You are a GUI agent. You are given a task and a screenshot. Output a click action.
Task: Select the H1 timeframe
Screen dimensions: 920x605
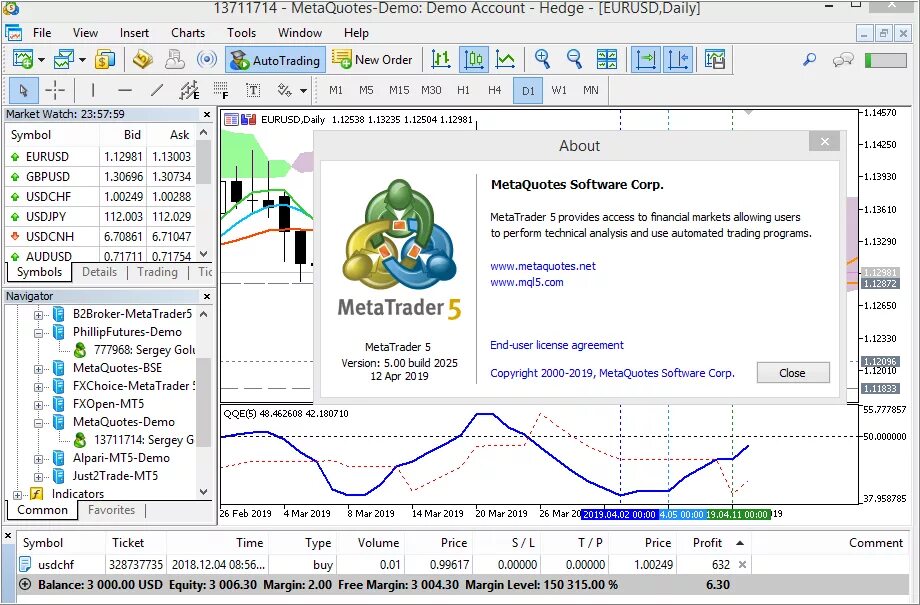464,90
